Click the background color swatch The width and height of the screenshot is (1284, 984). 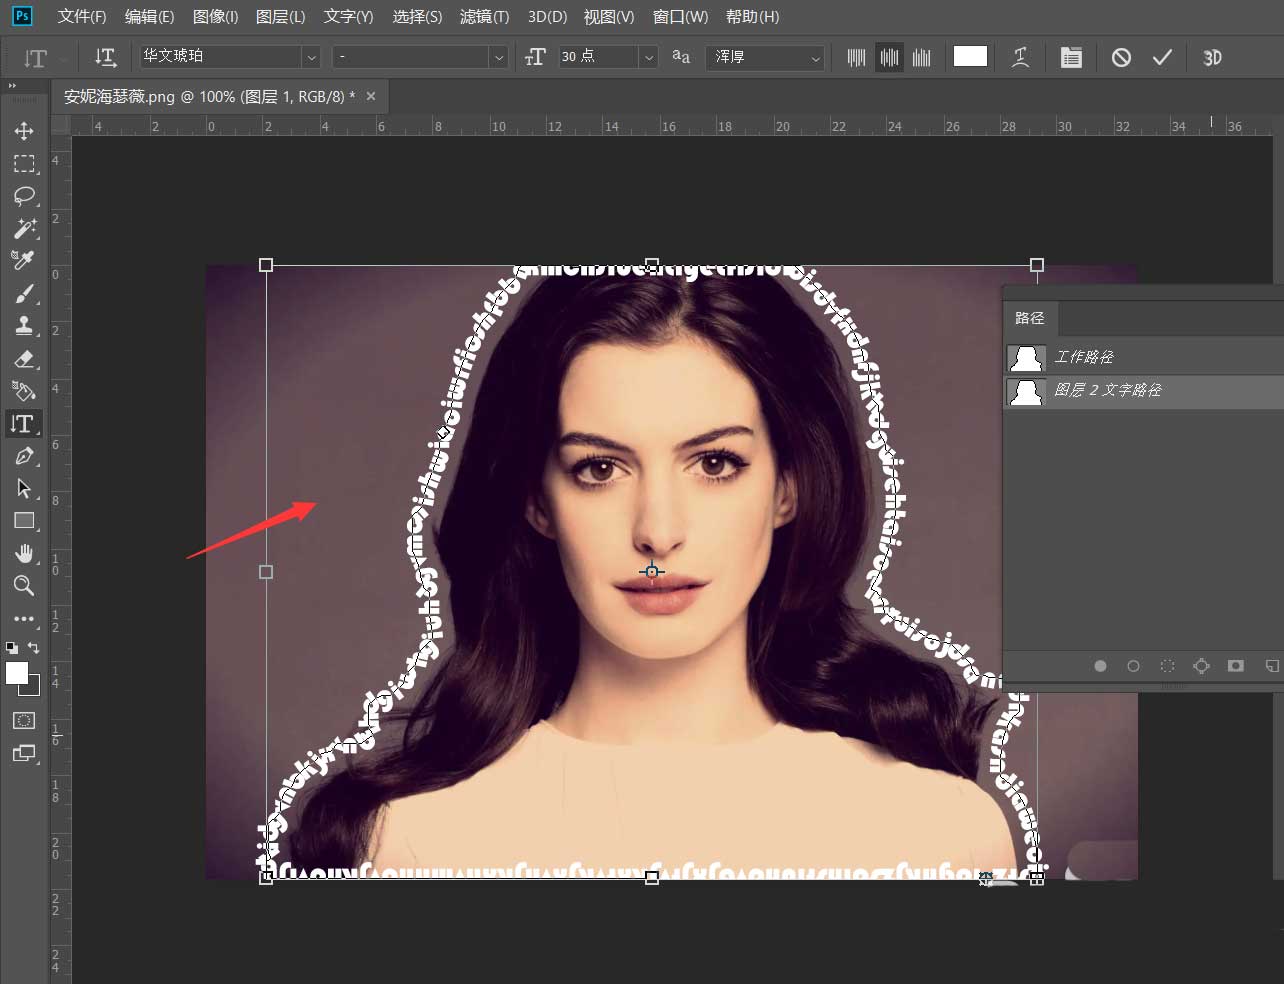[x=34, y=689]
